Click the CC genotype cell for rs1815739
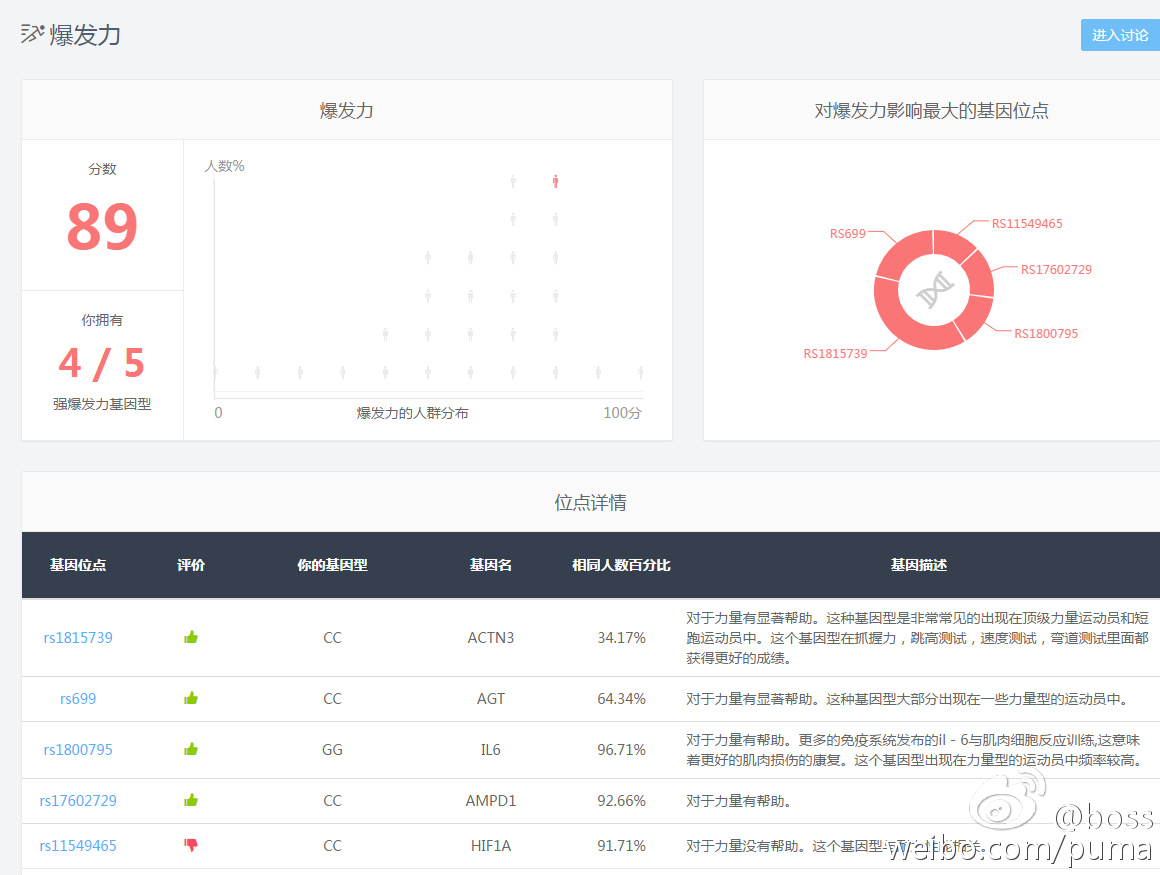 pyautogui.click(x=332, y=638)
